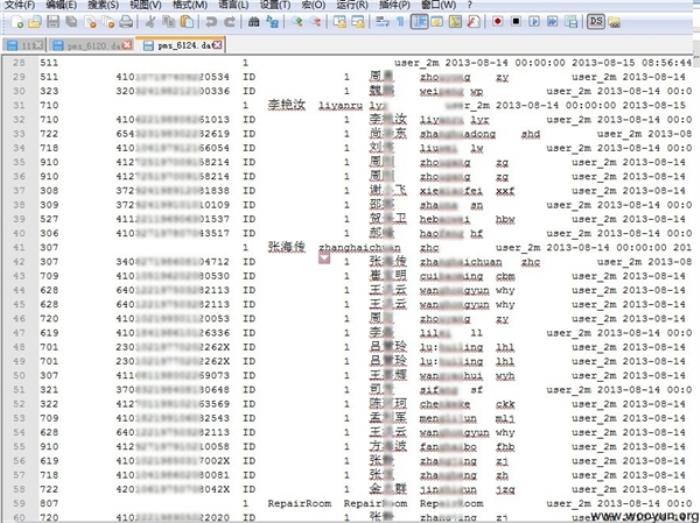Click the Print toolbar icon
The height and width of the screenshot is (523, 700).
point(126,21)
